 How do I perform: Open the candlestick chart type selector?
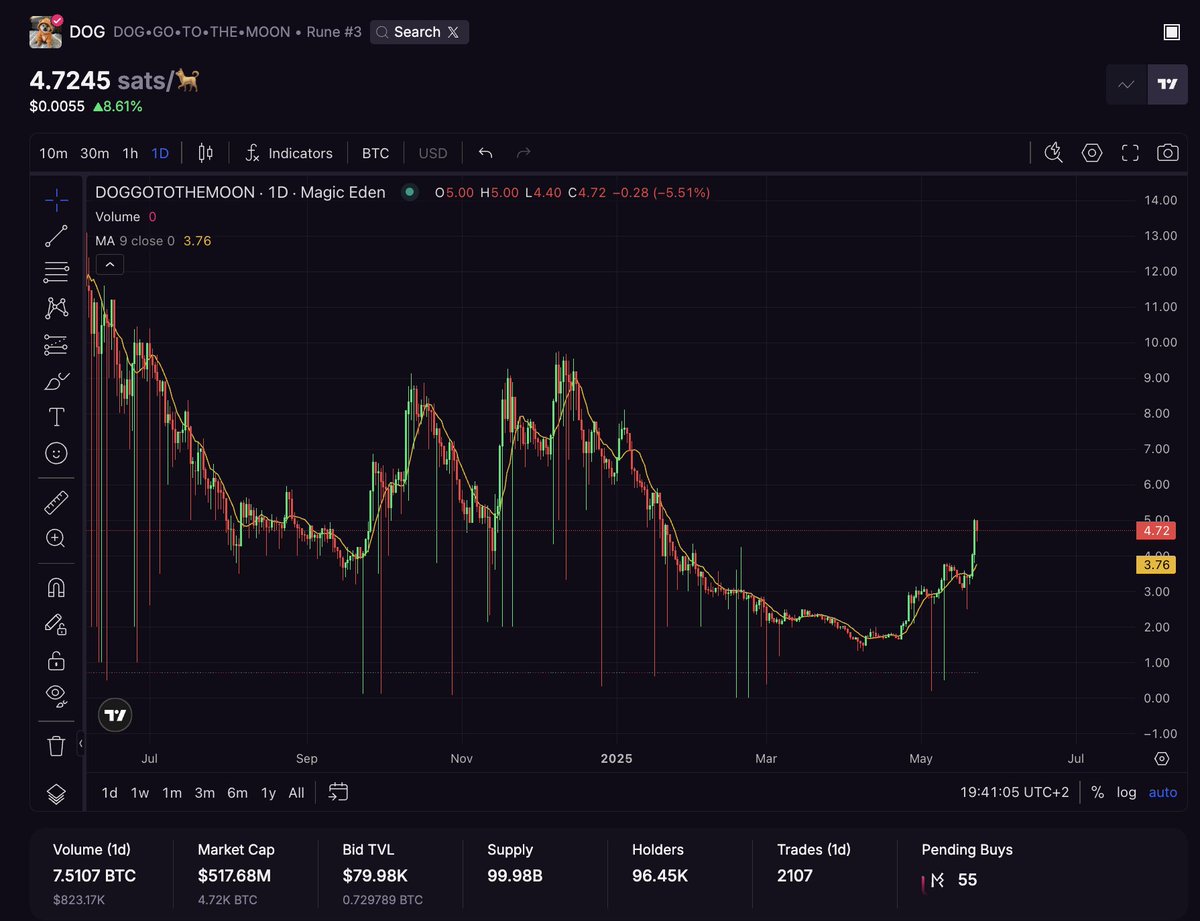coord(206,153)
